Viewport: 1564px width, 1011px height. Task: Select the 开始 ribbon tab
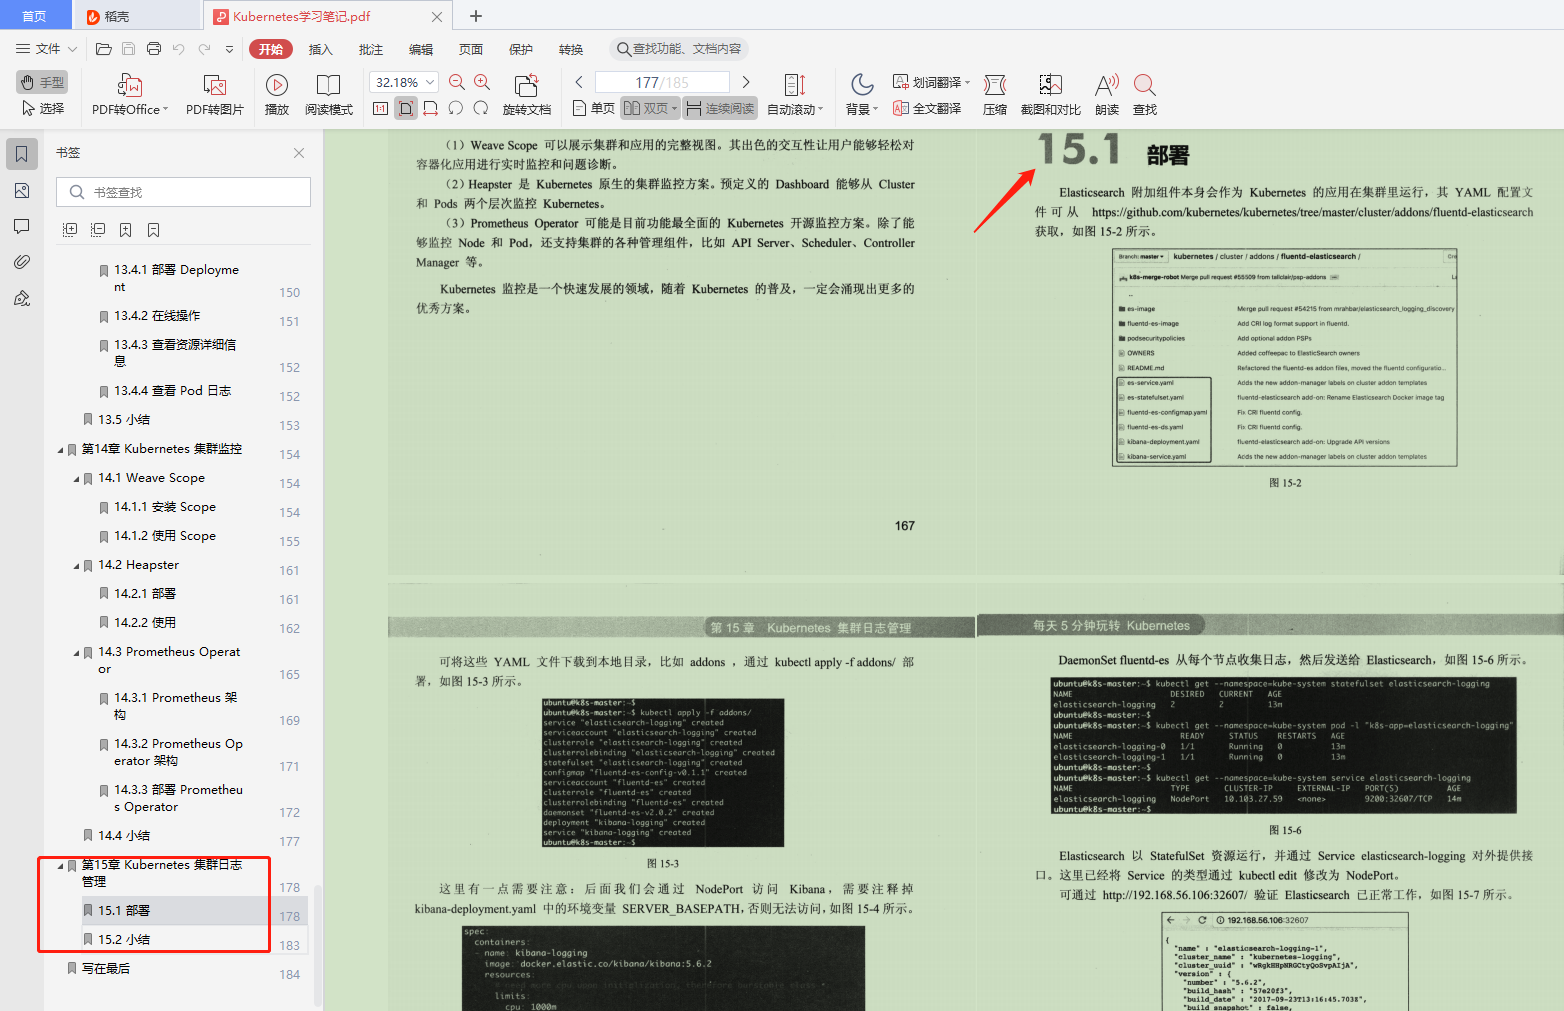[271, 49]
